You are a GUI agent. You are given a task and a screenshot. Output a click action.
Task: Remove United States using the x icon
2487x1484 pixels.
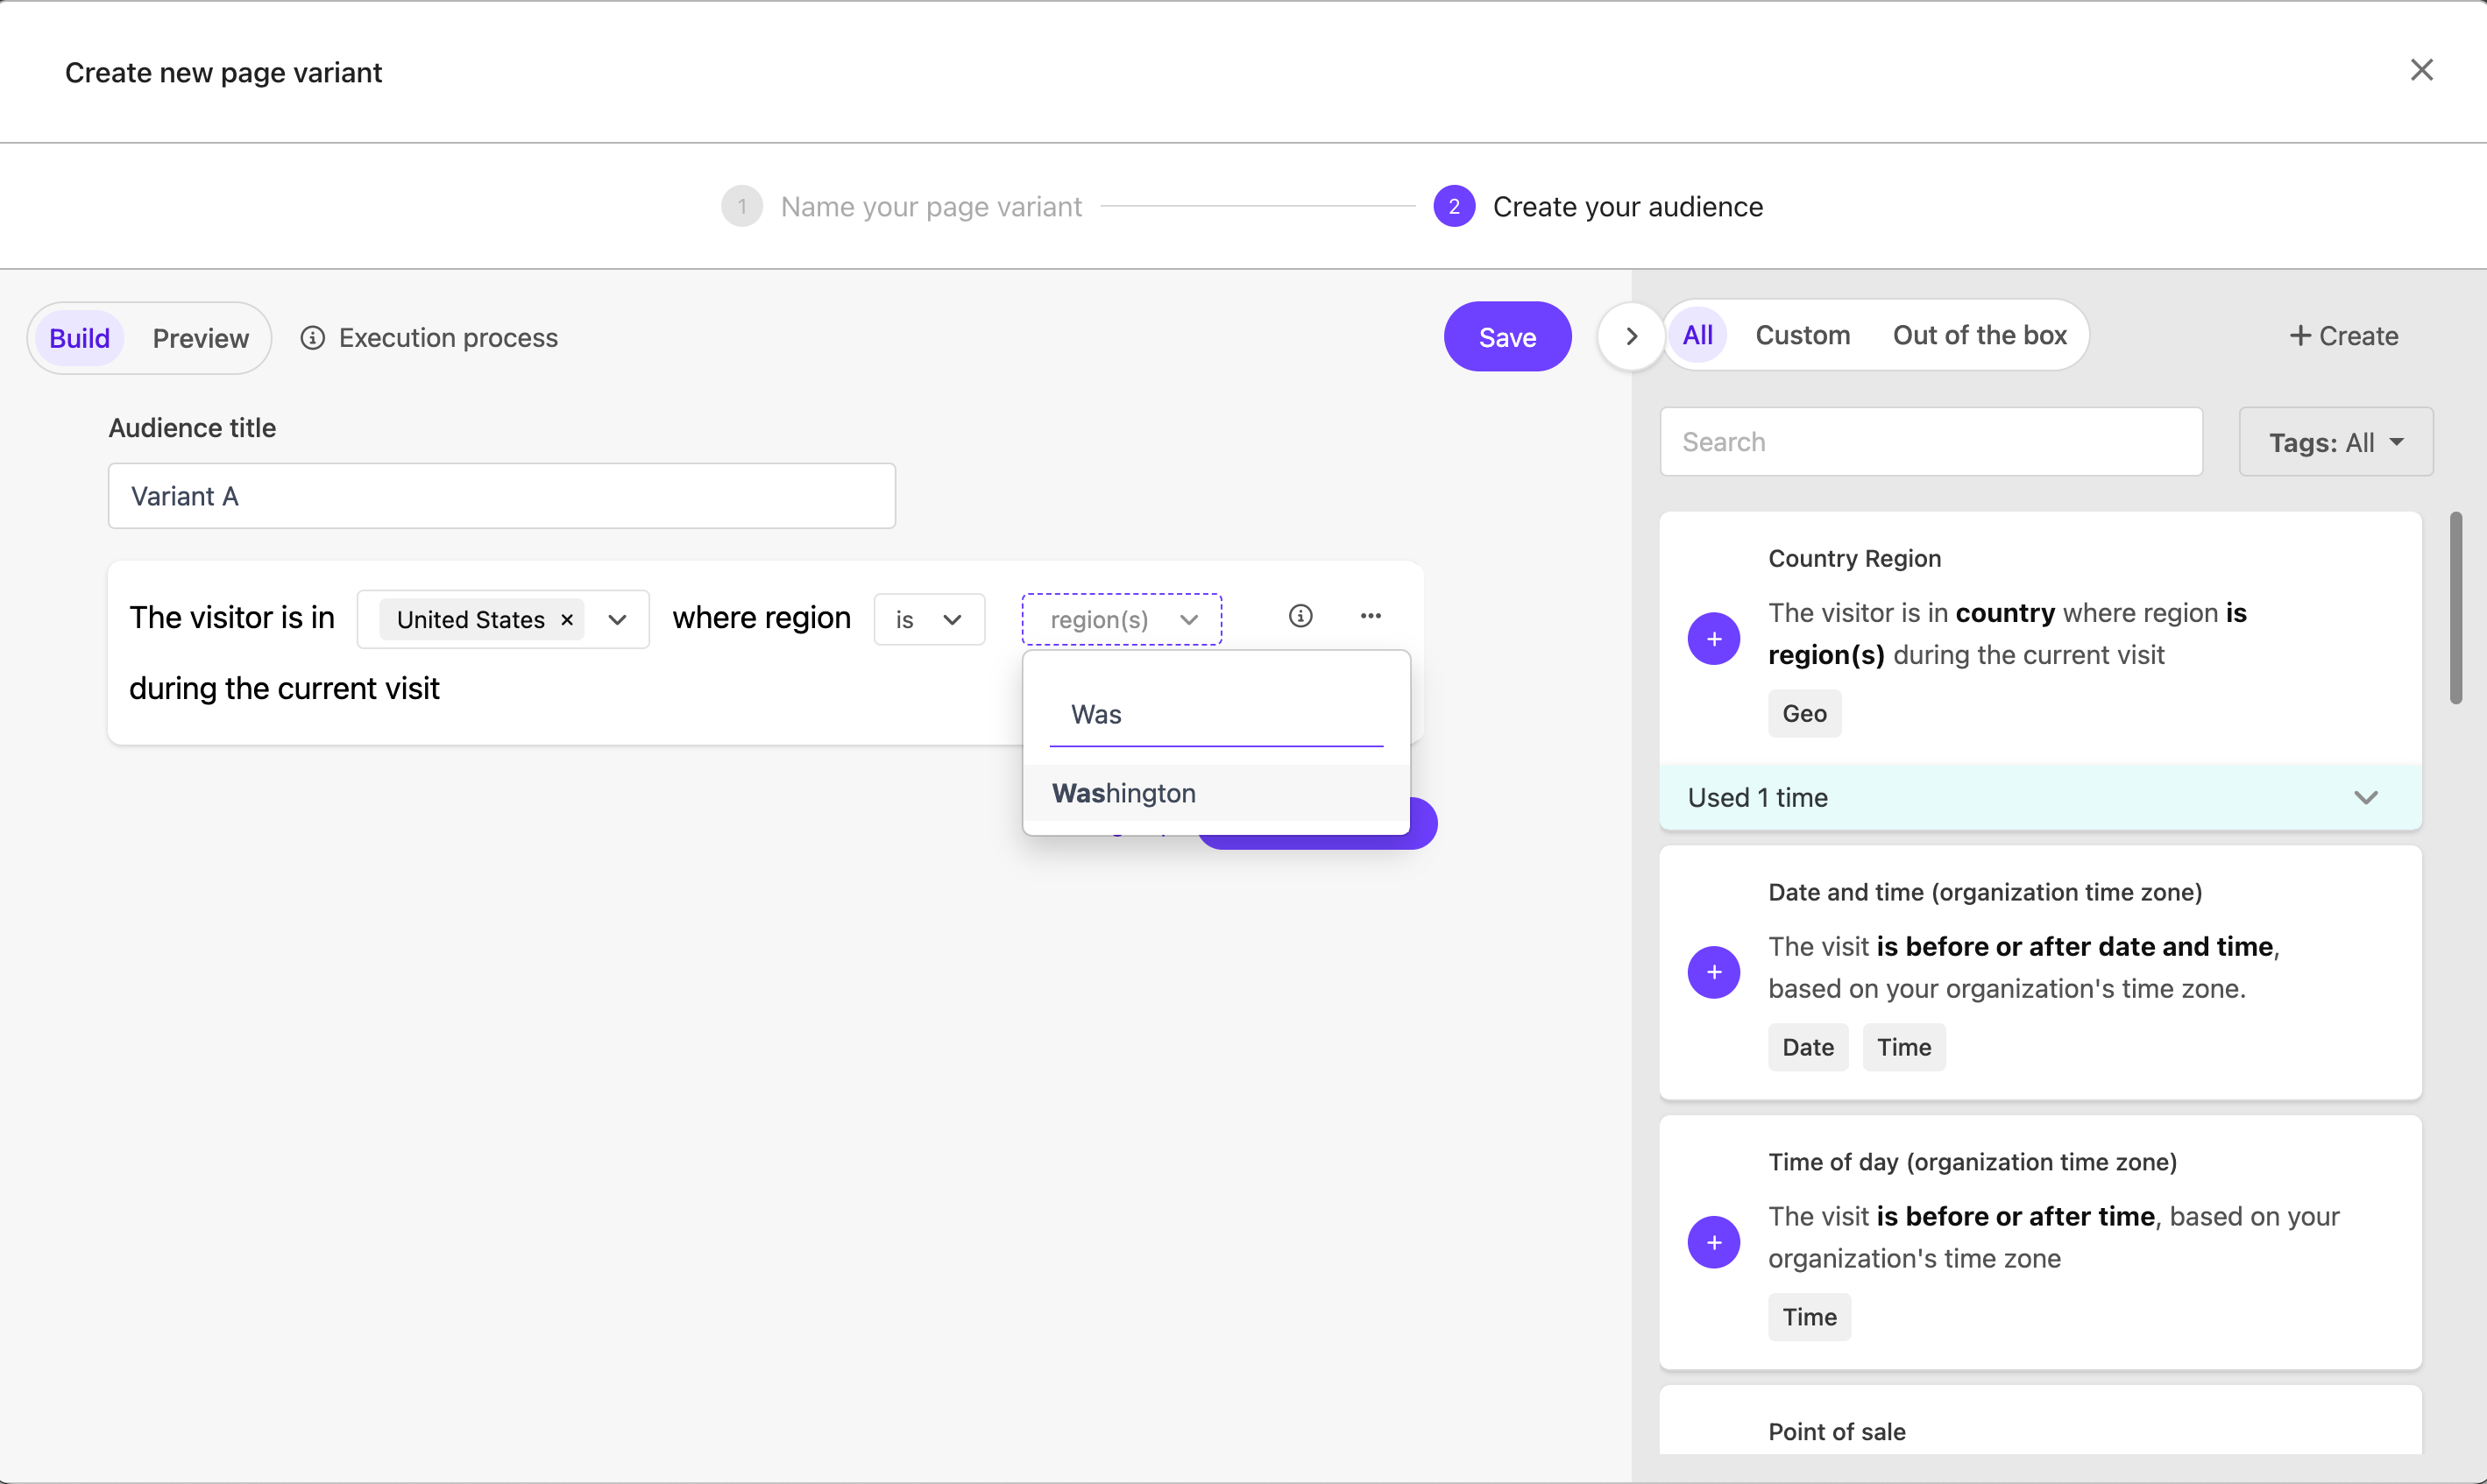tap(566, 619)
